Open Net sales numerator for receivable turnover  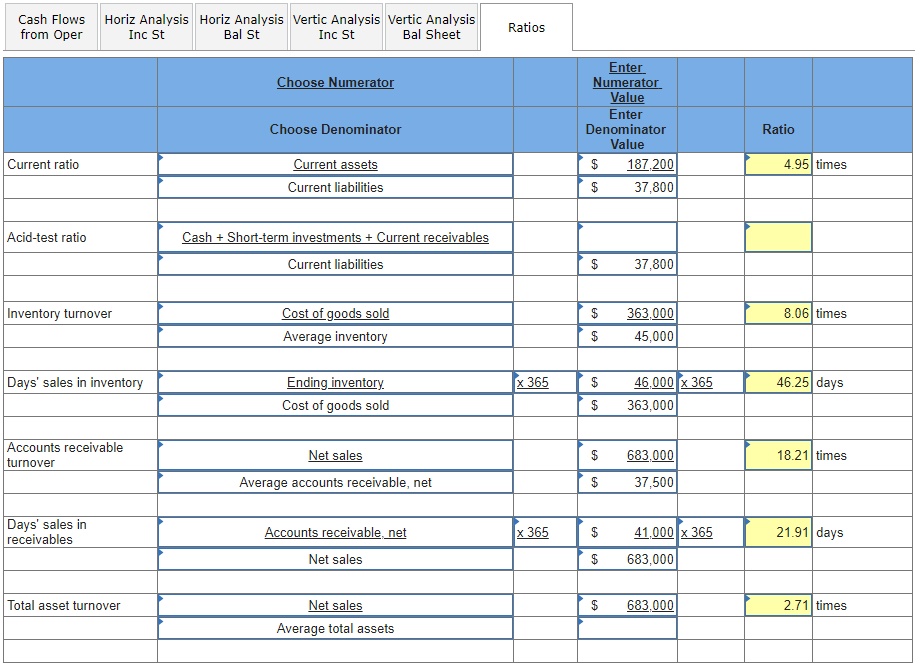pyautogui.click(x=336, y=455)
